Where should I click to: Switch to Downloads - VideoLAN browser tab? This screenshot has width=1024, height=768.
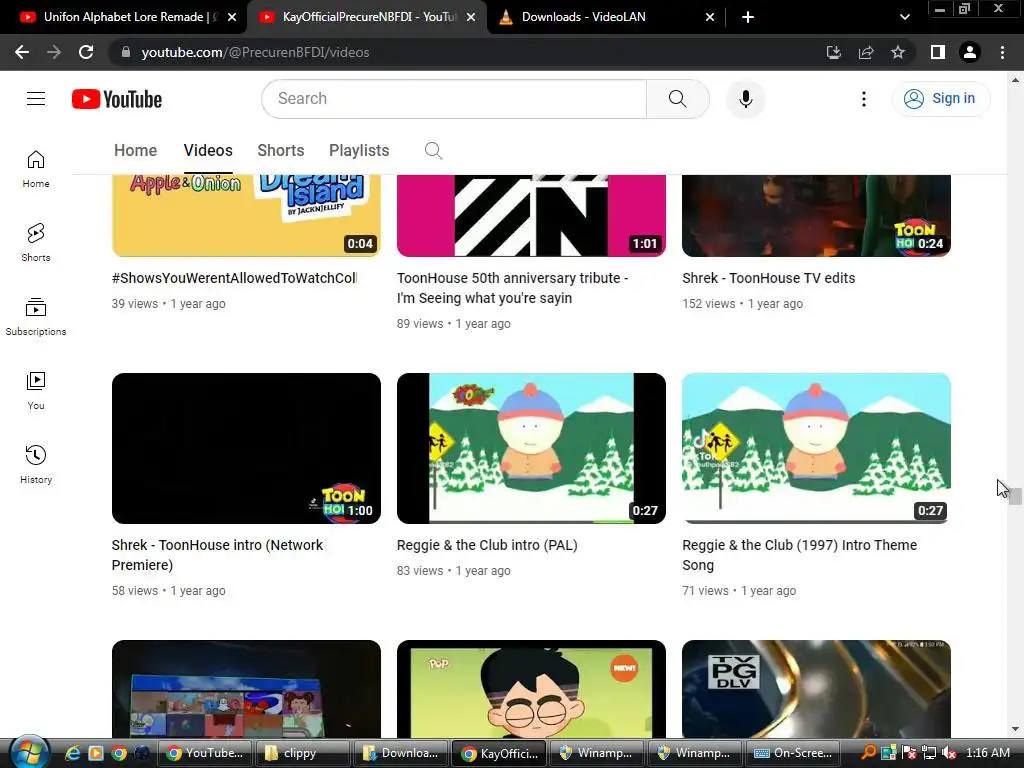(x=583, y=17)
